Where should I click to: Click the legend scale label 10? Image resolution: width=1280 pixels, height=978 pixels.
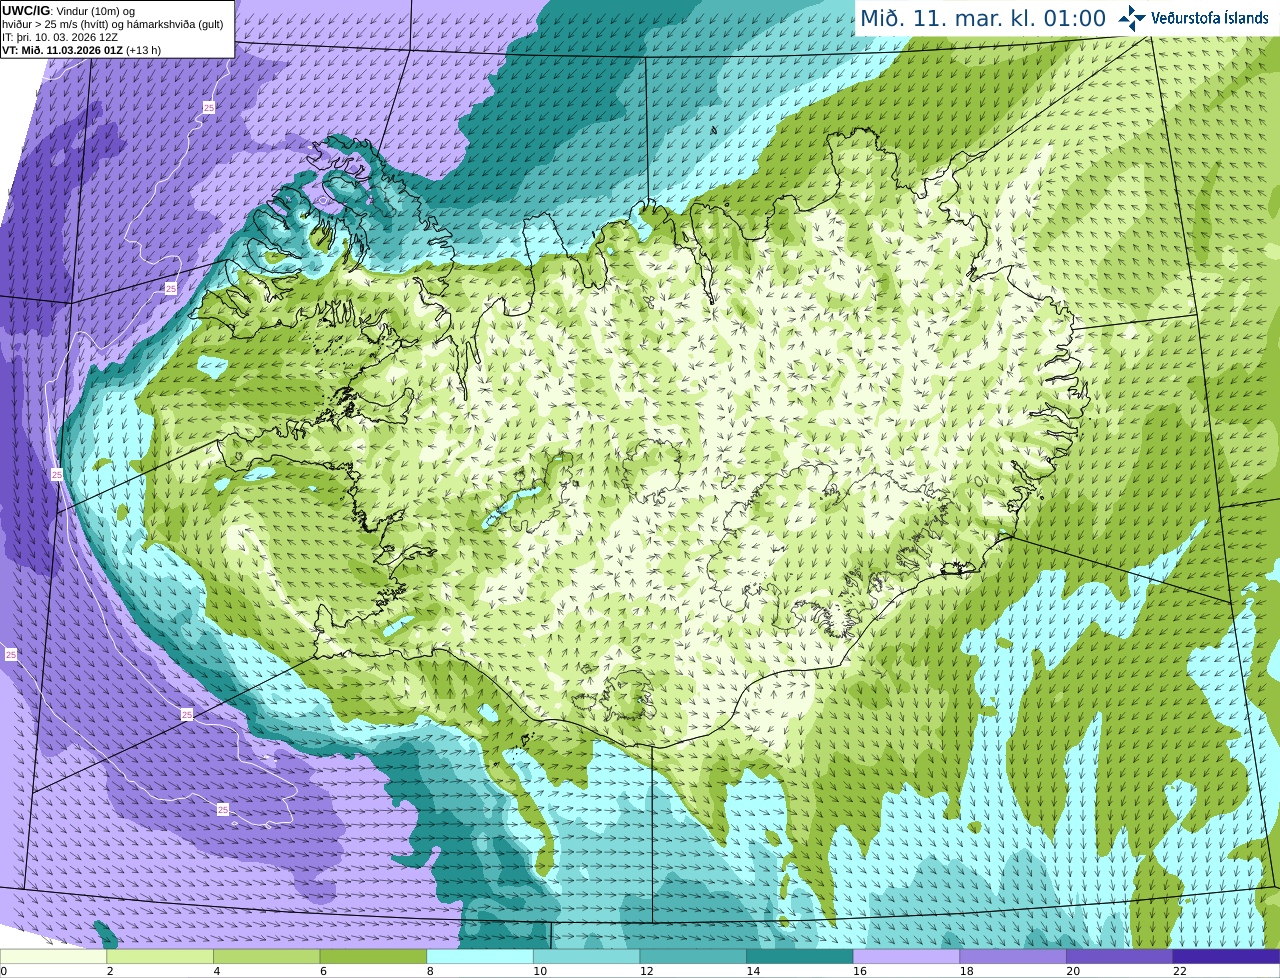coord(540,971)
